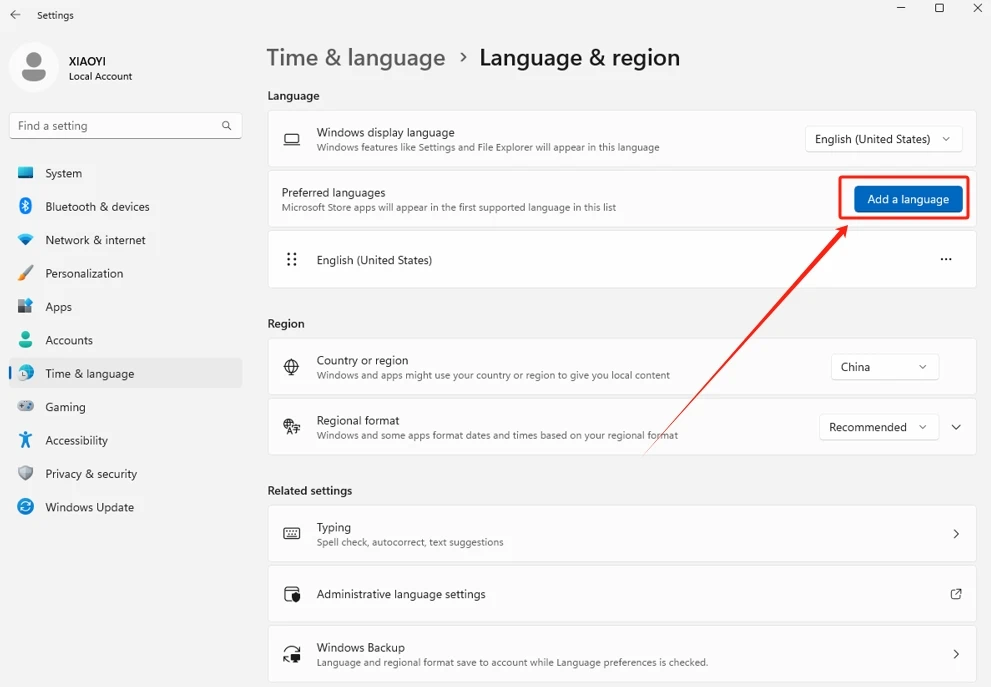Click the Windows Update refresh icon
This screenshot has height=687, width=991.
[25, 507]
